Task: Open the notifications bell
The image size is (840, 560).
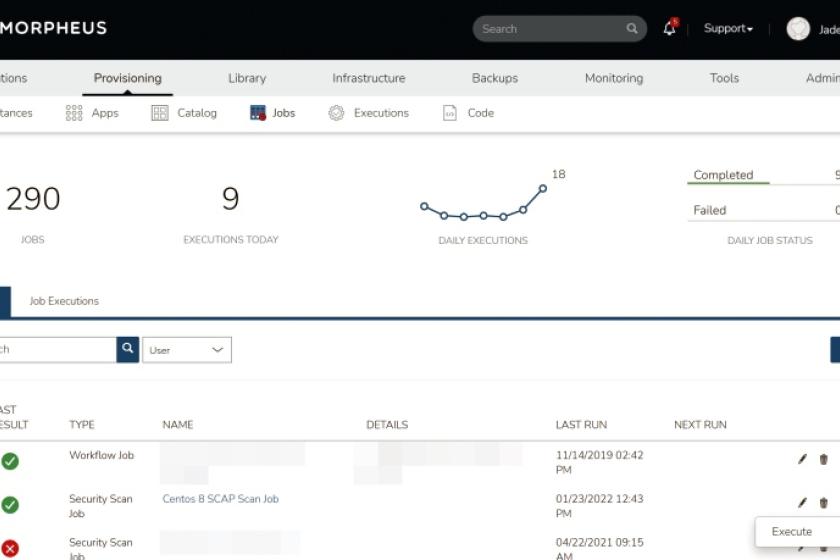Action: click(670, 28)
